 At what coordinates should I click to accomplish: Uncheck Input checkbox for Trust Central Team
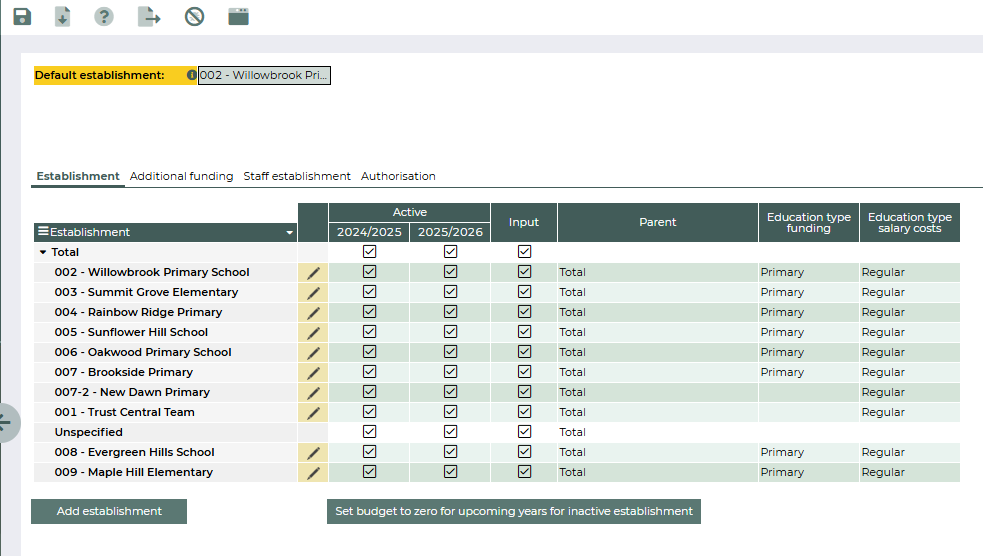click(524, 412)
